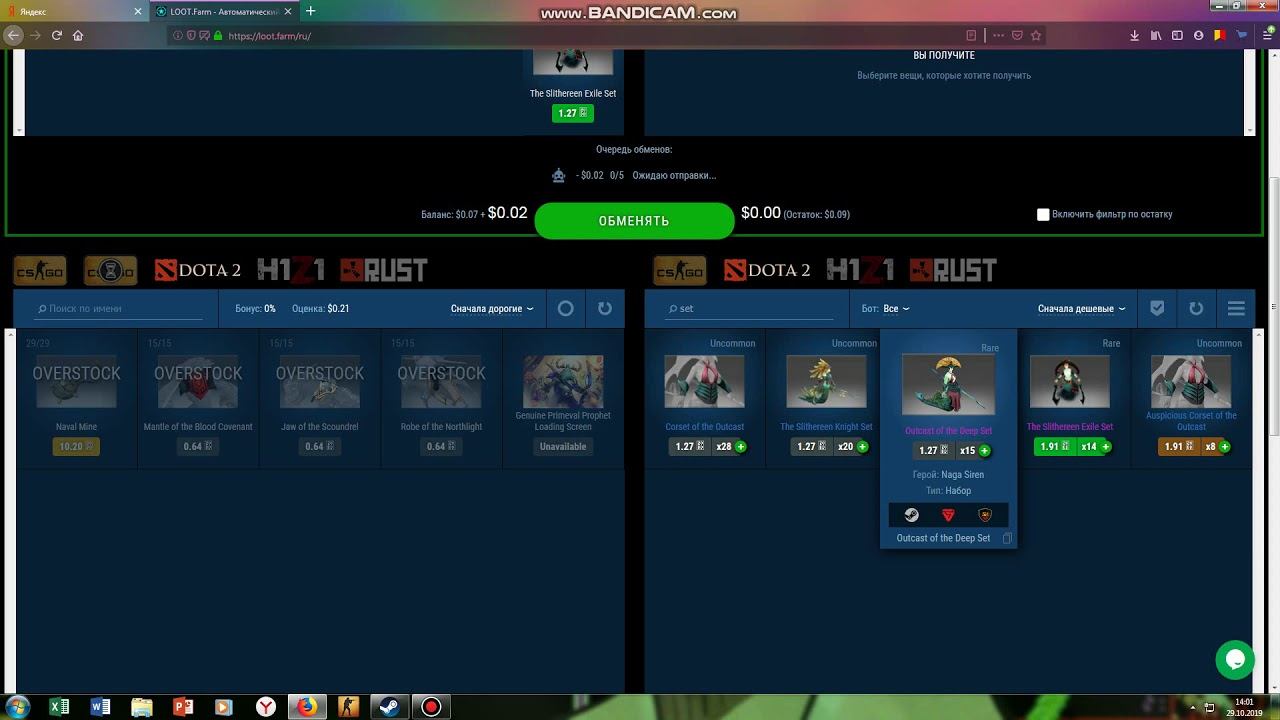Image resolution: width=1280 pixels, height=720 pixels.
Task: Reload the page in the browser
Action: tap(57, 35)
